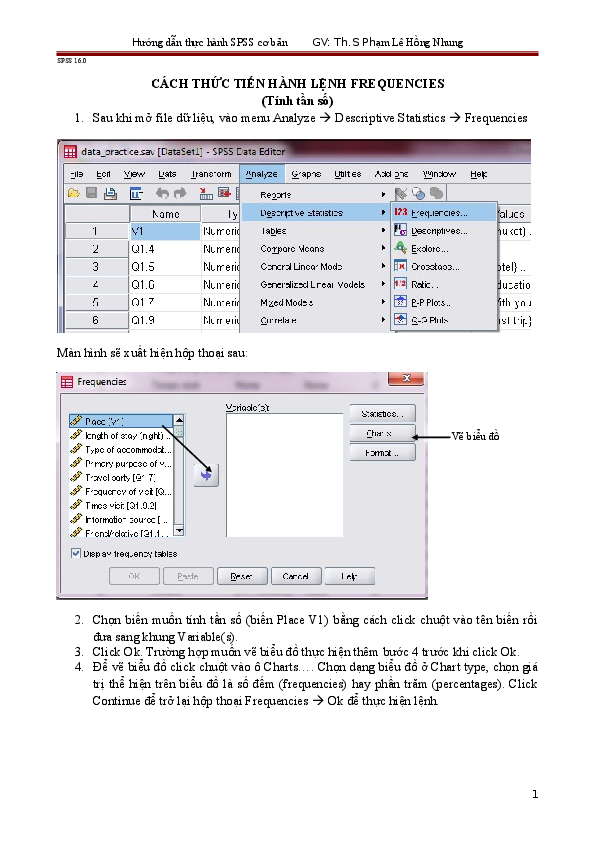Screen dimensions: 595x842
Task: Click the Reset button
Action: (x=242, y=576)
